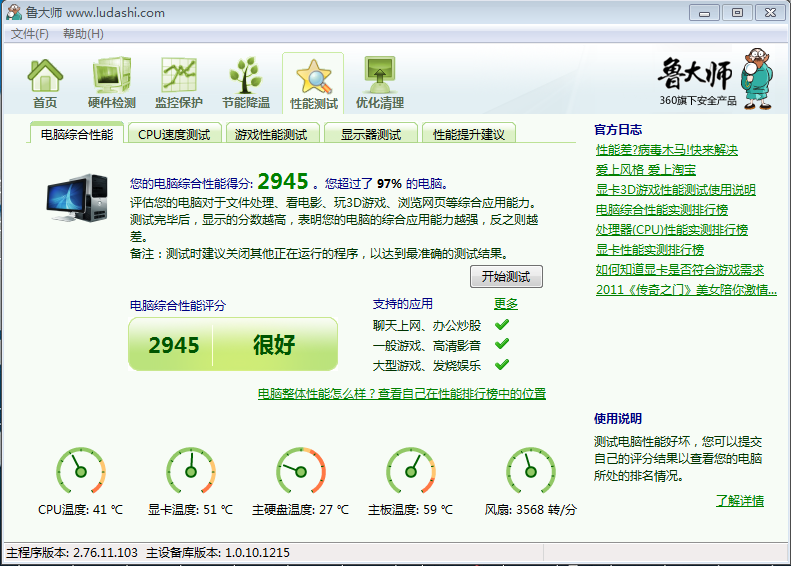Open 显卡性能实测排行榜 link
Screen dimensions: 791x566
click(650, 250)
